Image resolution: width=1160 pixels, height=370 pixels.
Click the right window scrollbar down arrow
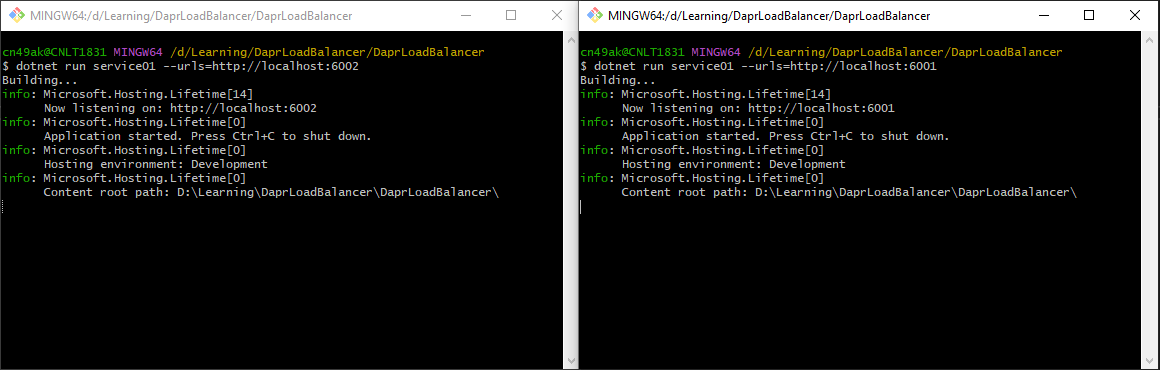(1148, 362)
